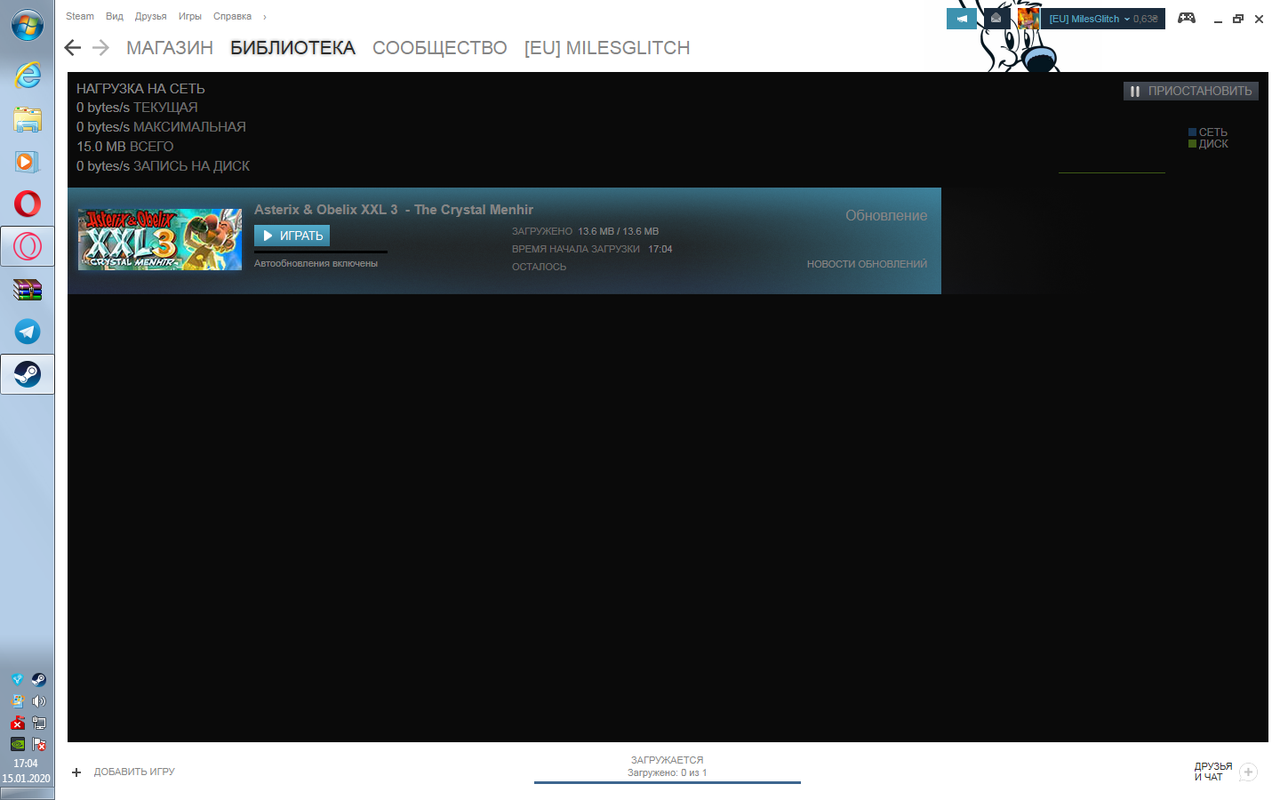Open WinRAR from the taskbar
The width and height of the screenshot is (1280, 800).
point(27,290)
